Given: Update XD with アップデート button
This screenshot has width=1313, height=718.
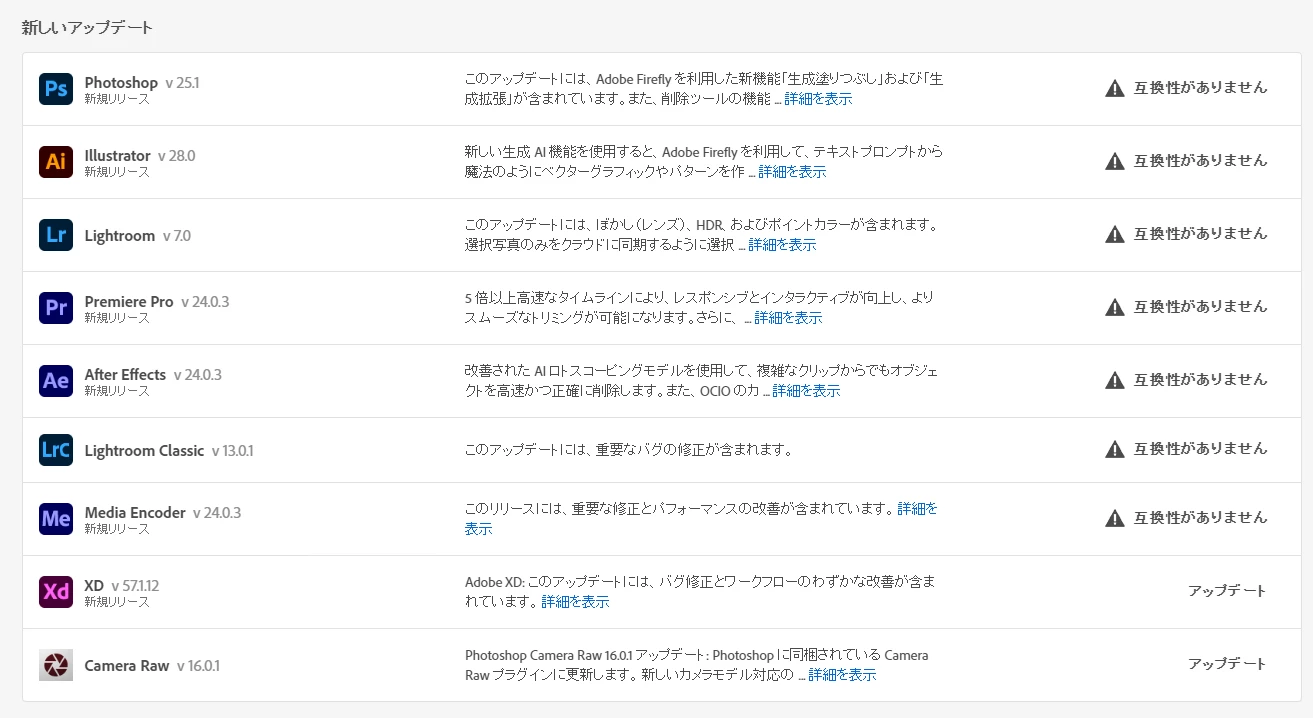Looking at the screenshot, I should (1227, 591).
